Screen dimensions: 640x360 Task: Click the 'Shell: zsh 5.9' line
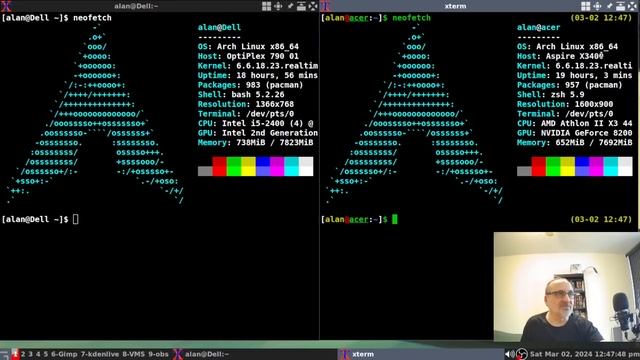point(551,95)
